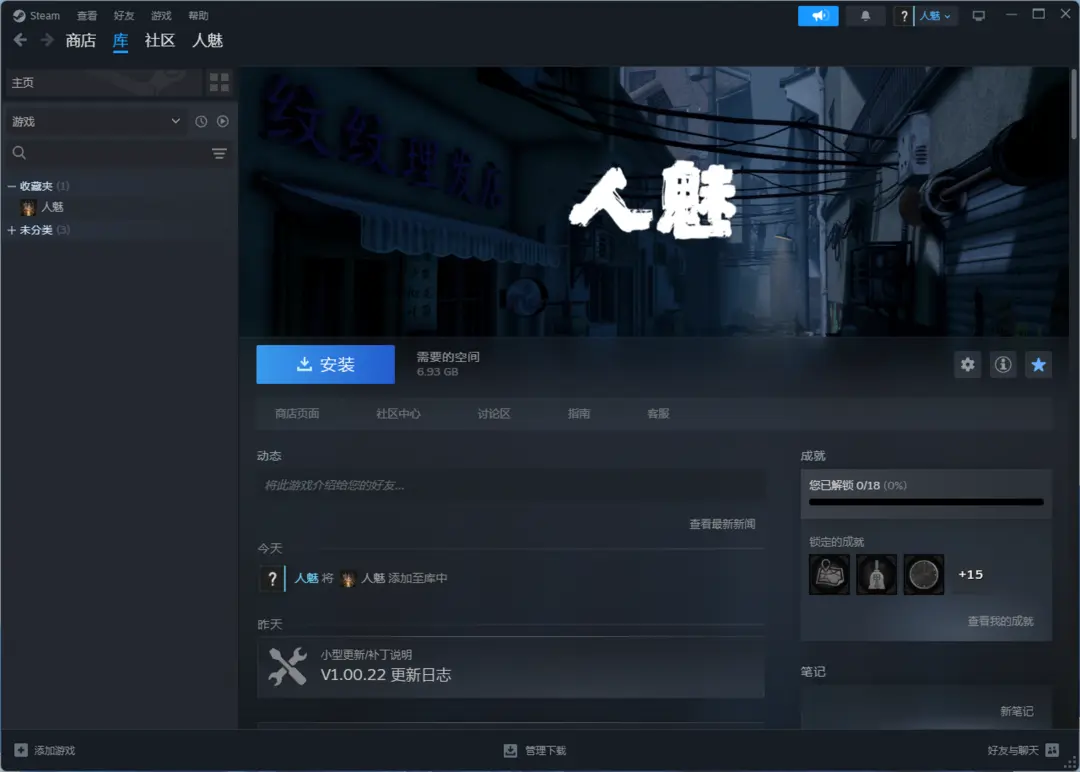Click the activity share text field
The image size is (1080, 772).
[x=510, y=486]
